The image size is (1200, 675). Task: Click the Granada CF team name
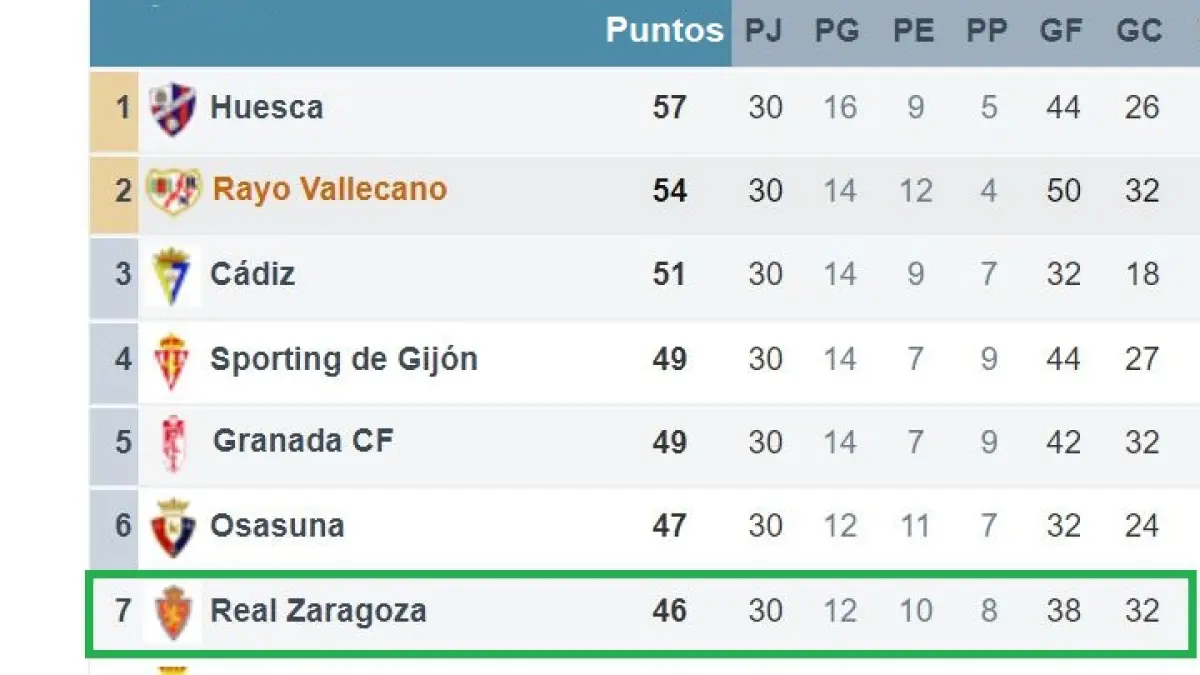pos(304,441)
